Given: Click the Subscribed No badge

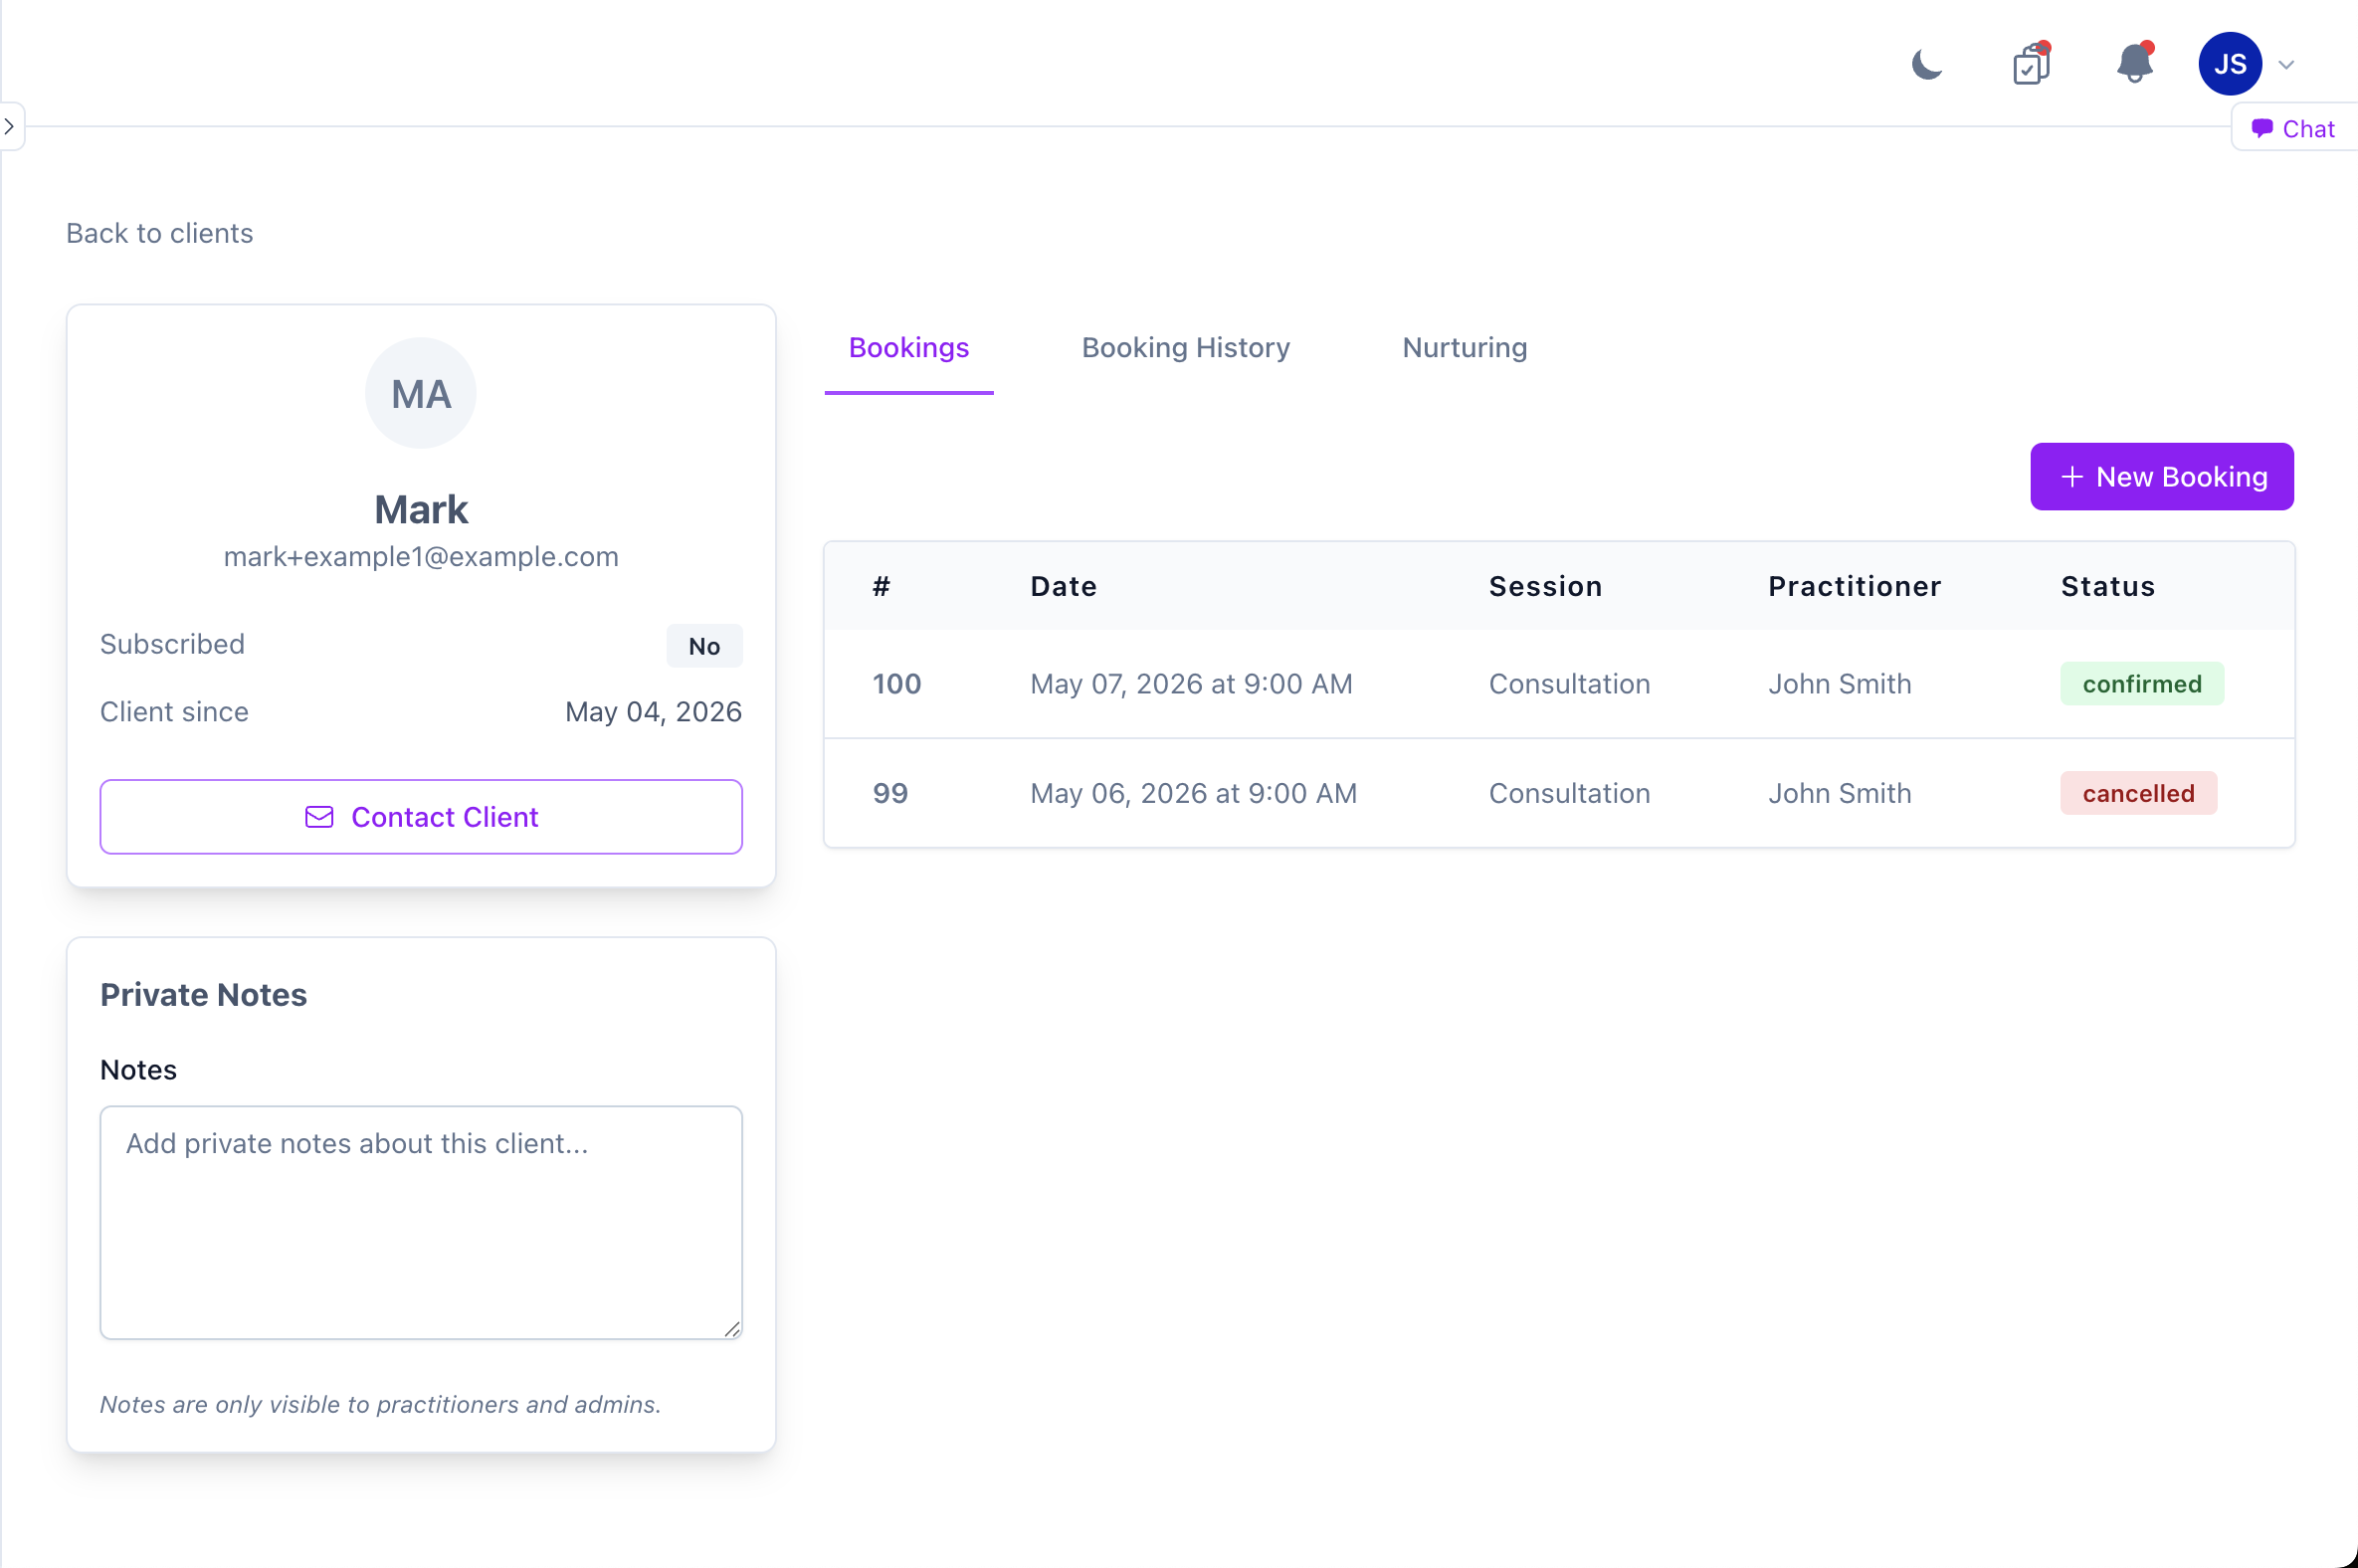Looking at the screenshot, I should [x=704, y=646].
